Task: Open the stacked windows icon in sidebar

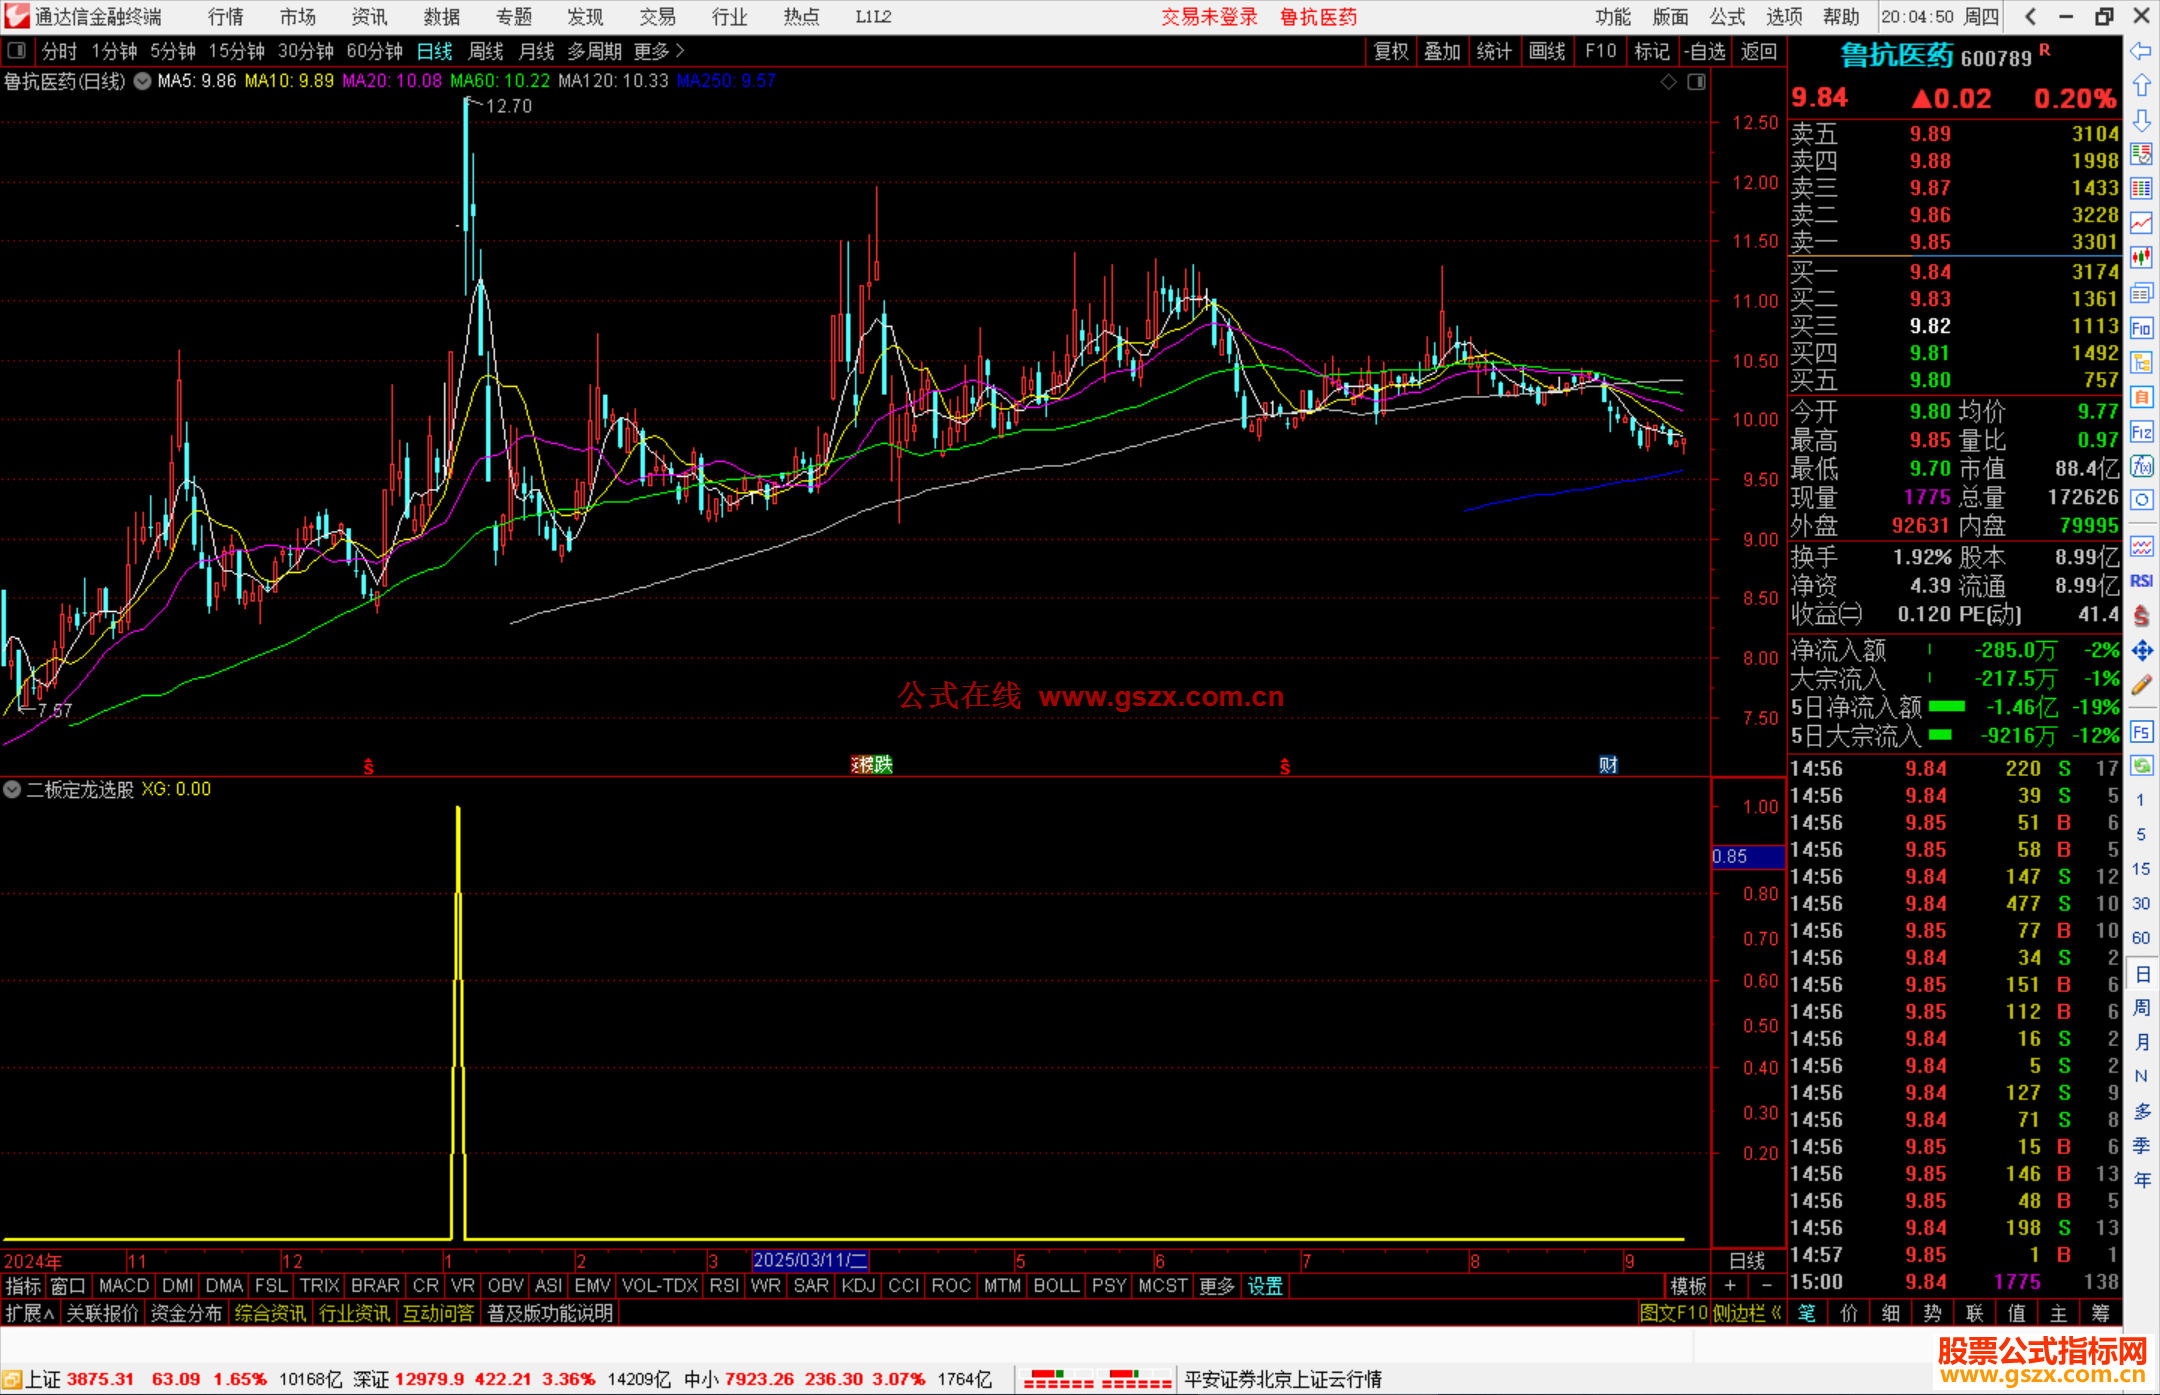Action: 2141,293
